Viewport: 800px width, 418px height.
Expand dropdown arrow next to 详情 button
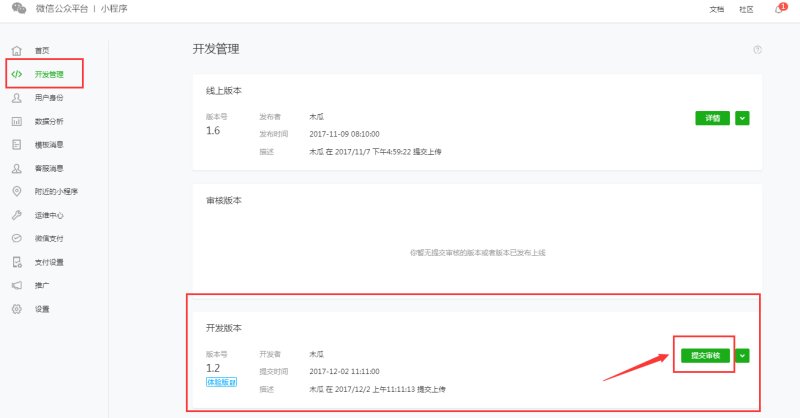742,117
